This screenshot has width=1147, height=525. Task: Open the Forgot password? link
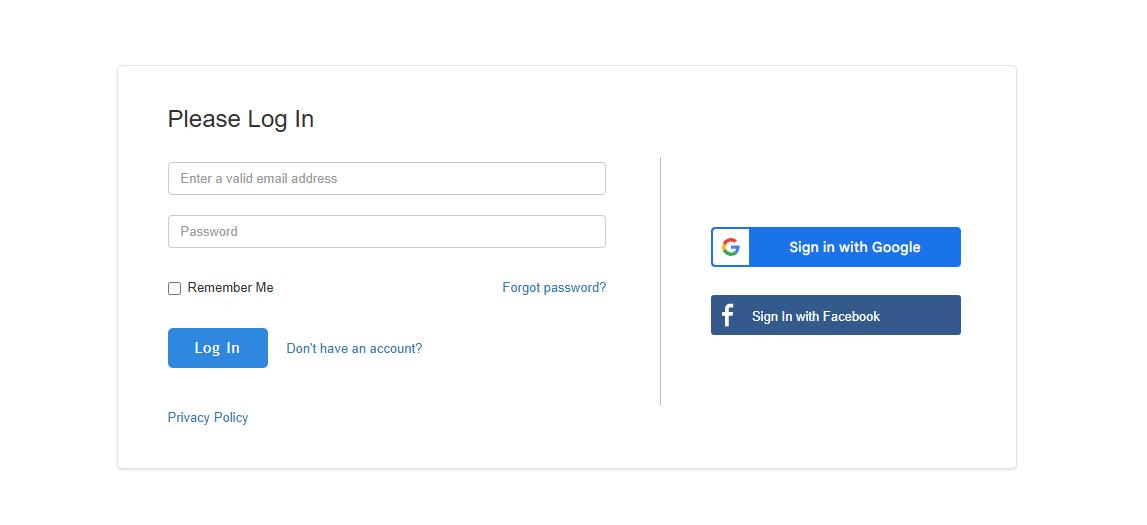(554, 288)
